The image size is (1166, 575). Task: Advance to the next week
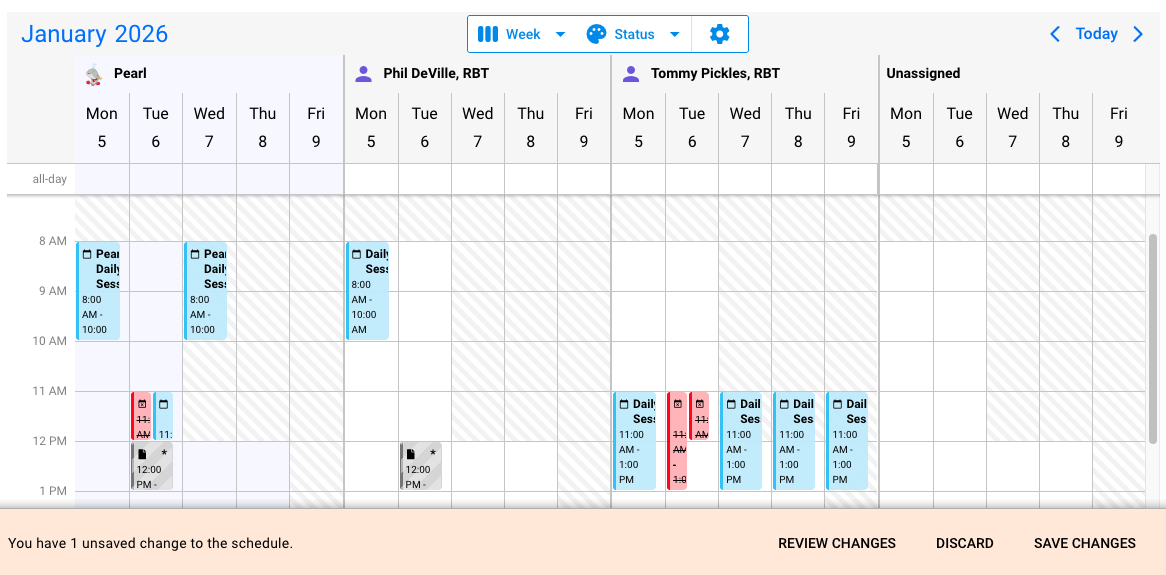point(1138,34)
